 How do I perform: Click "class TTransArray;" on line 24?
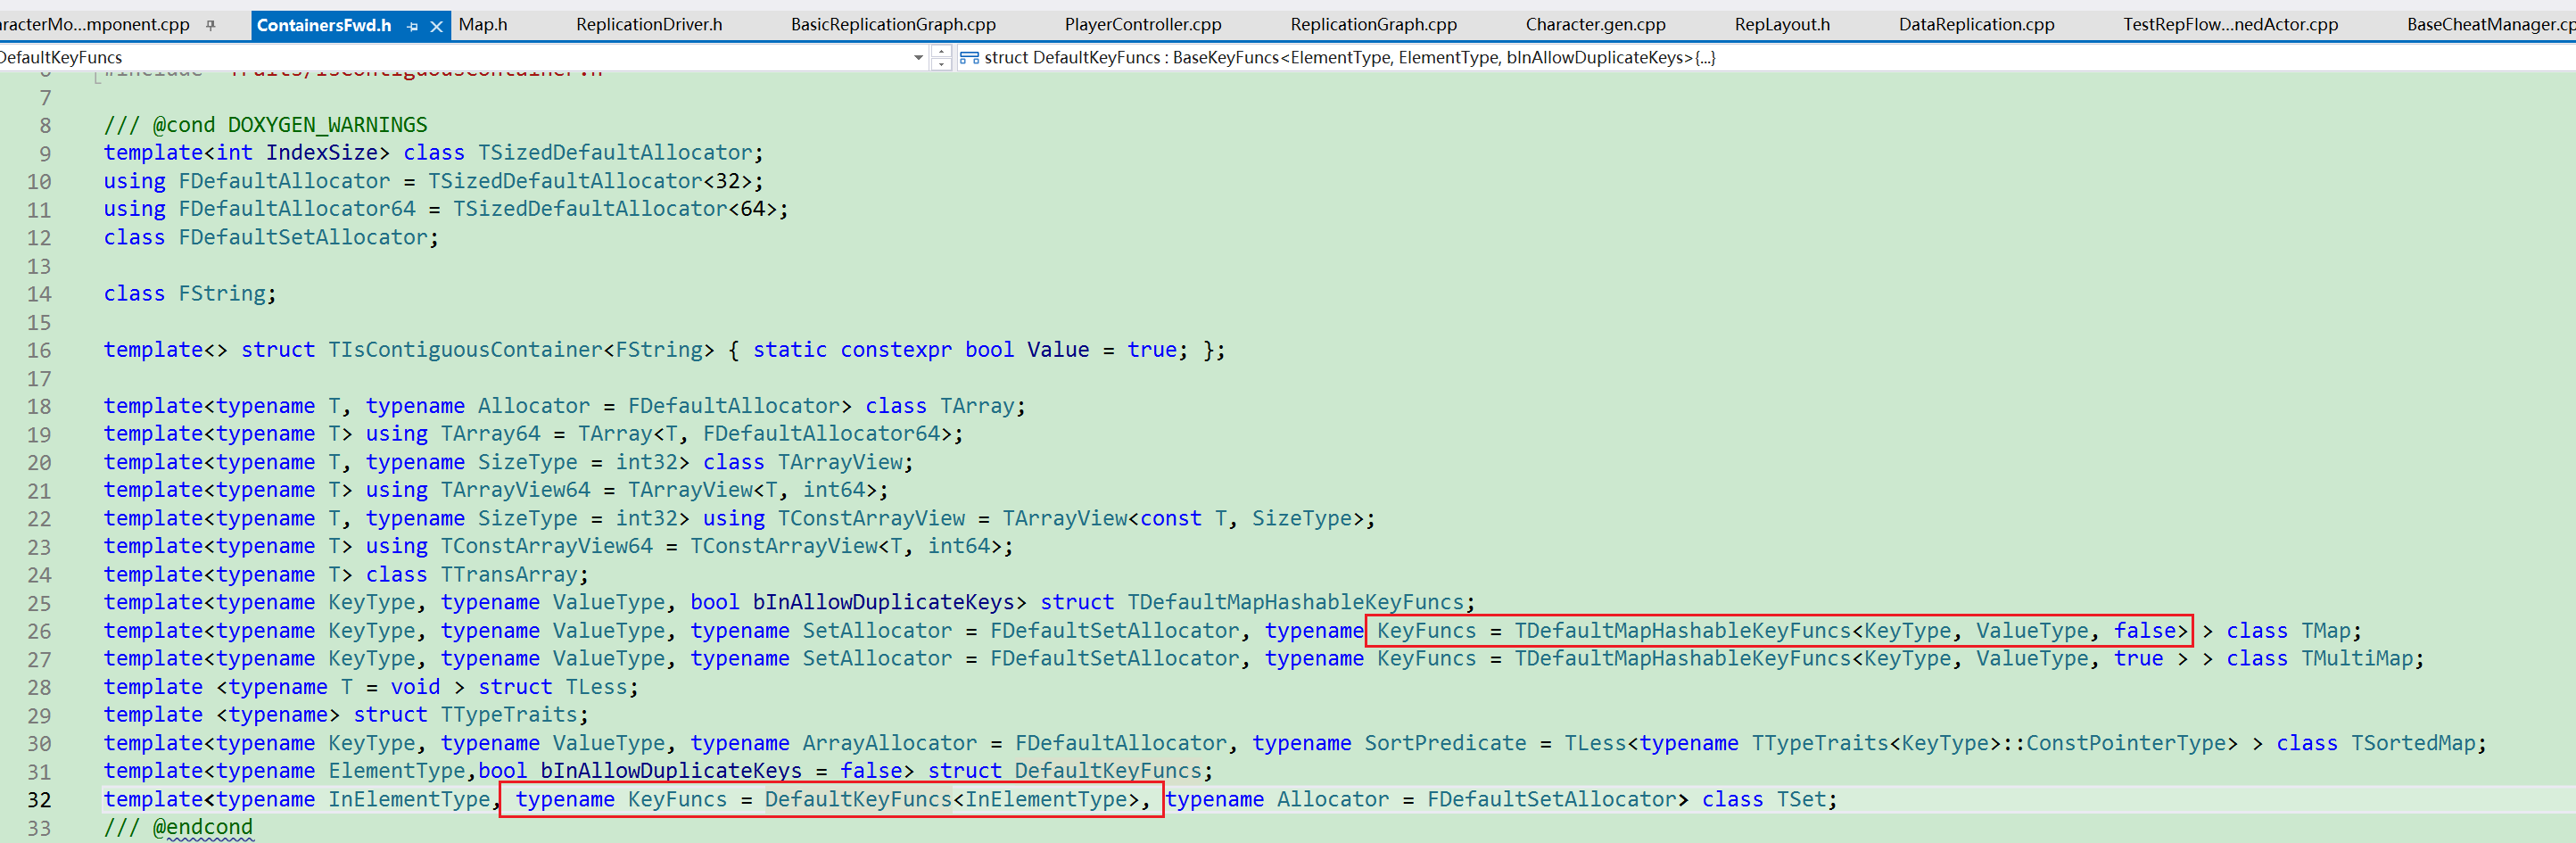[477, 575]
